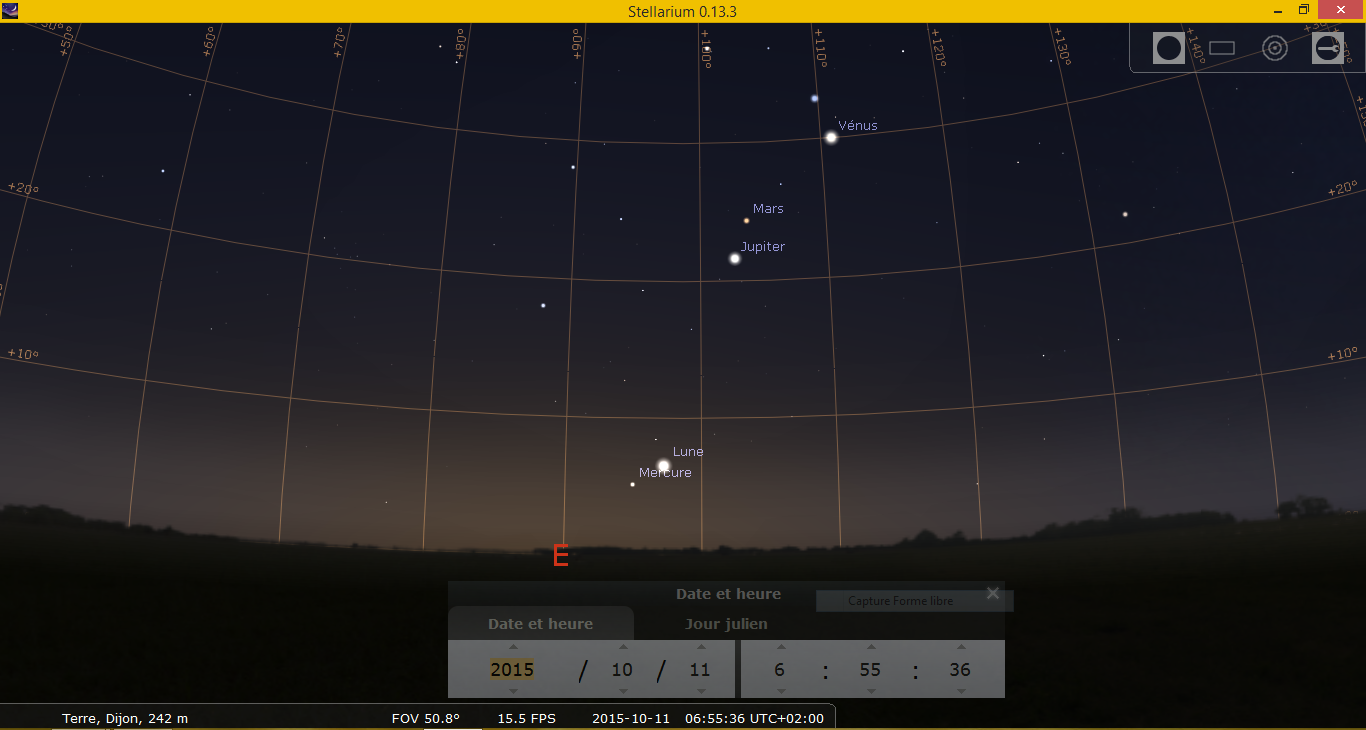Click the year field showing 2015
This screenshot has width=1366, height=730.
(512, 670)
